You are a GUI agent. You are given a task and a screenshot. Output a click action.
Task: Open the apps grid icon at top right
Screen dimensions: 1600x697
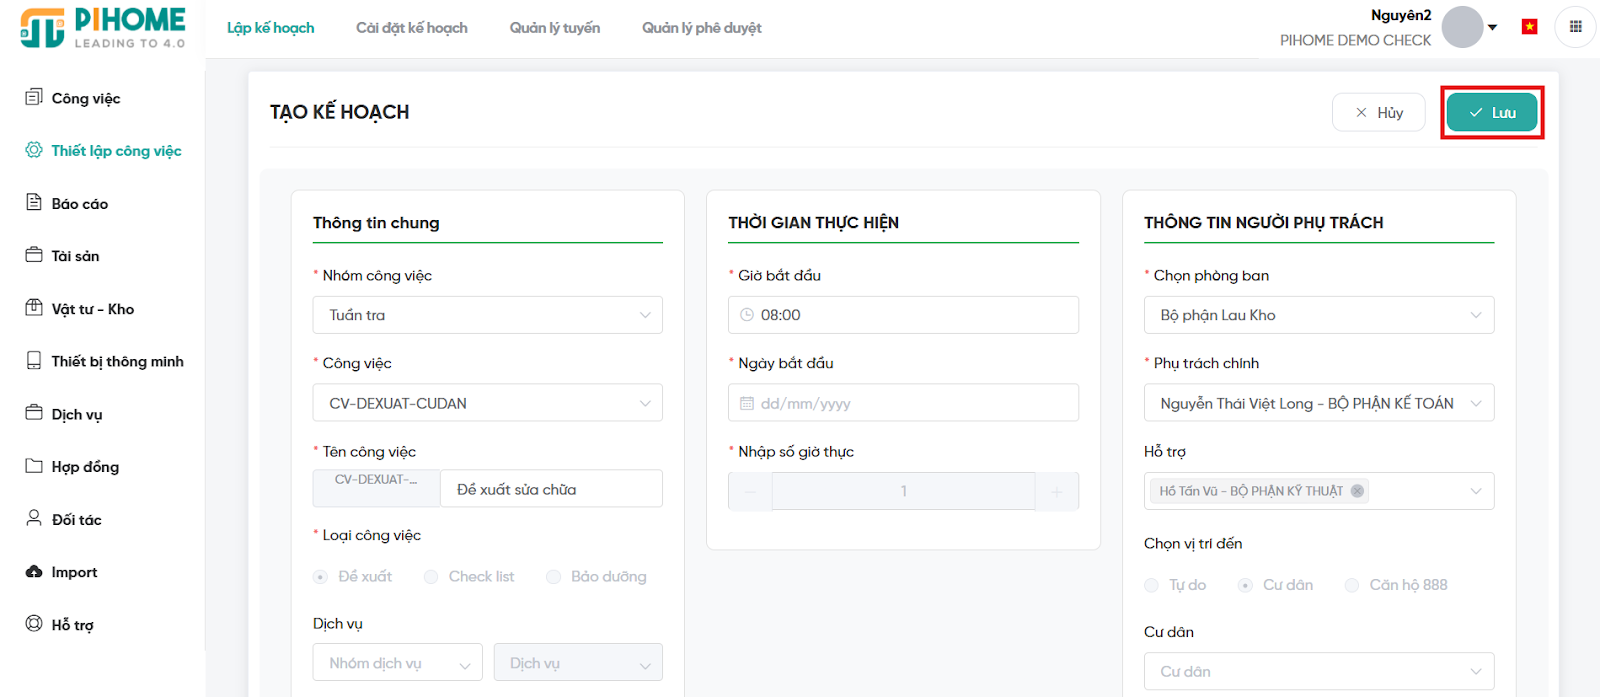[x=1575, y=27]
